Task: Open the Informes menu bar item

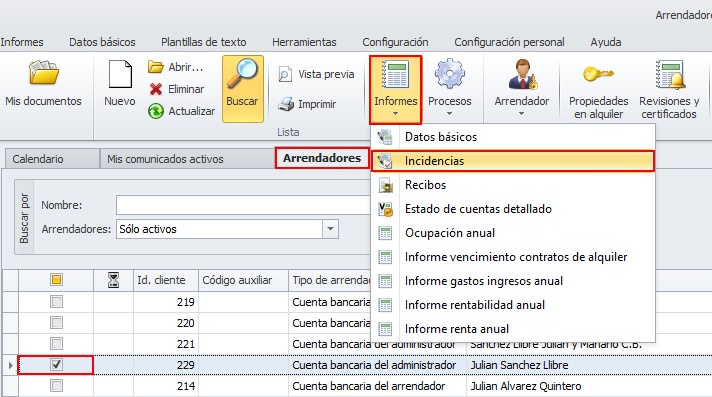Action: pos(22,42)
